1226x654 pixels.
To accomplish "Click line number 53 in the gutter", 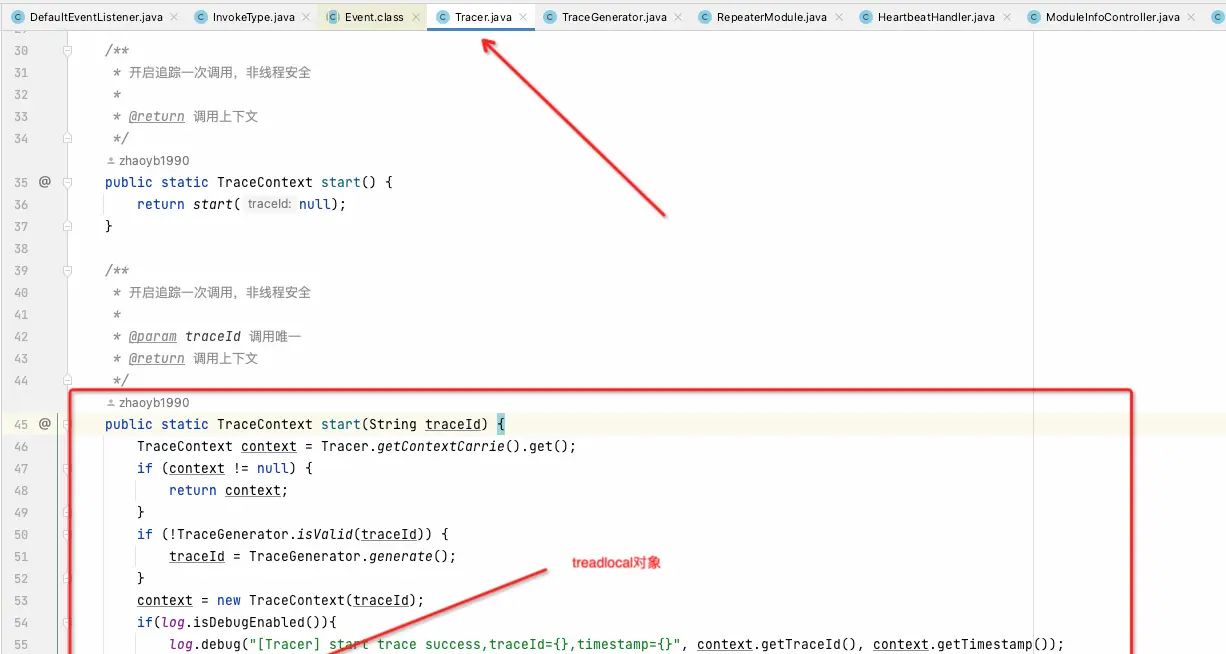I will tap(21, 600).
